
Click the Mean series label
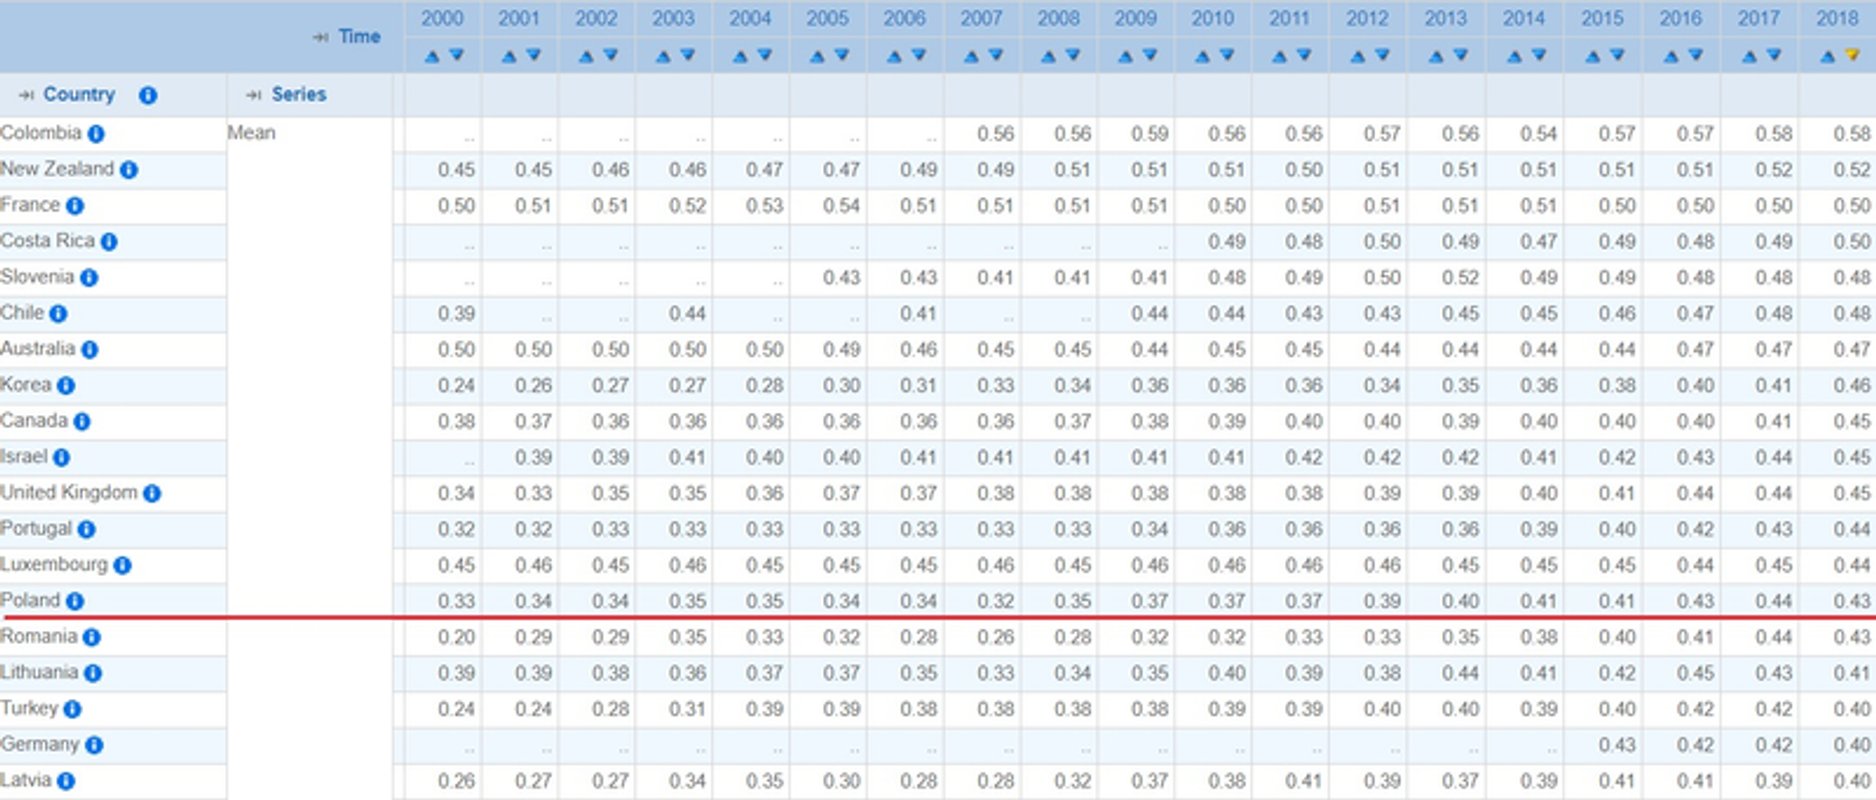tap(252, 133)
